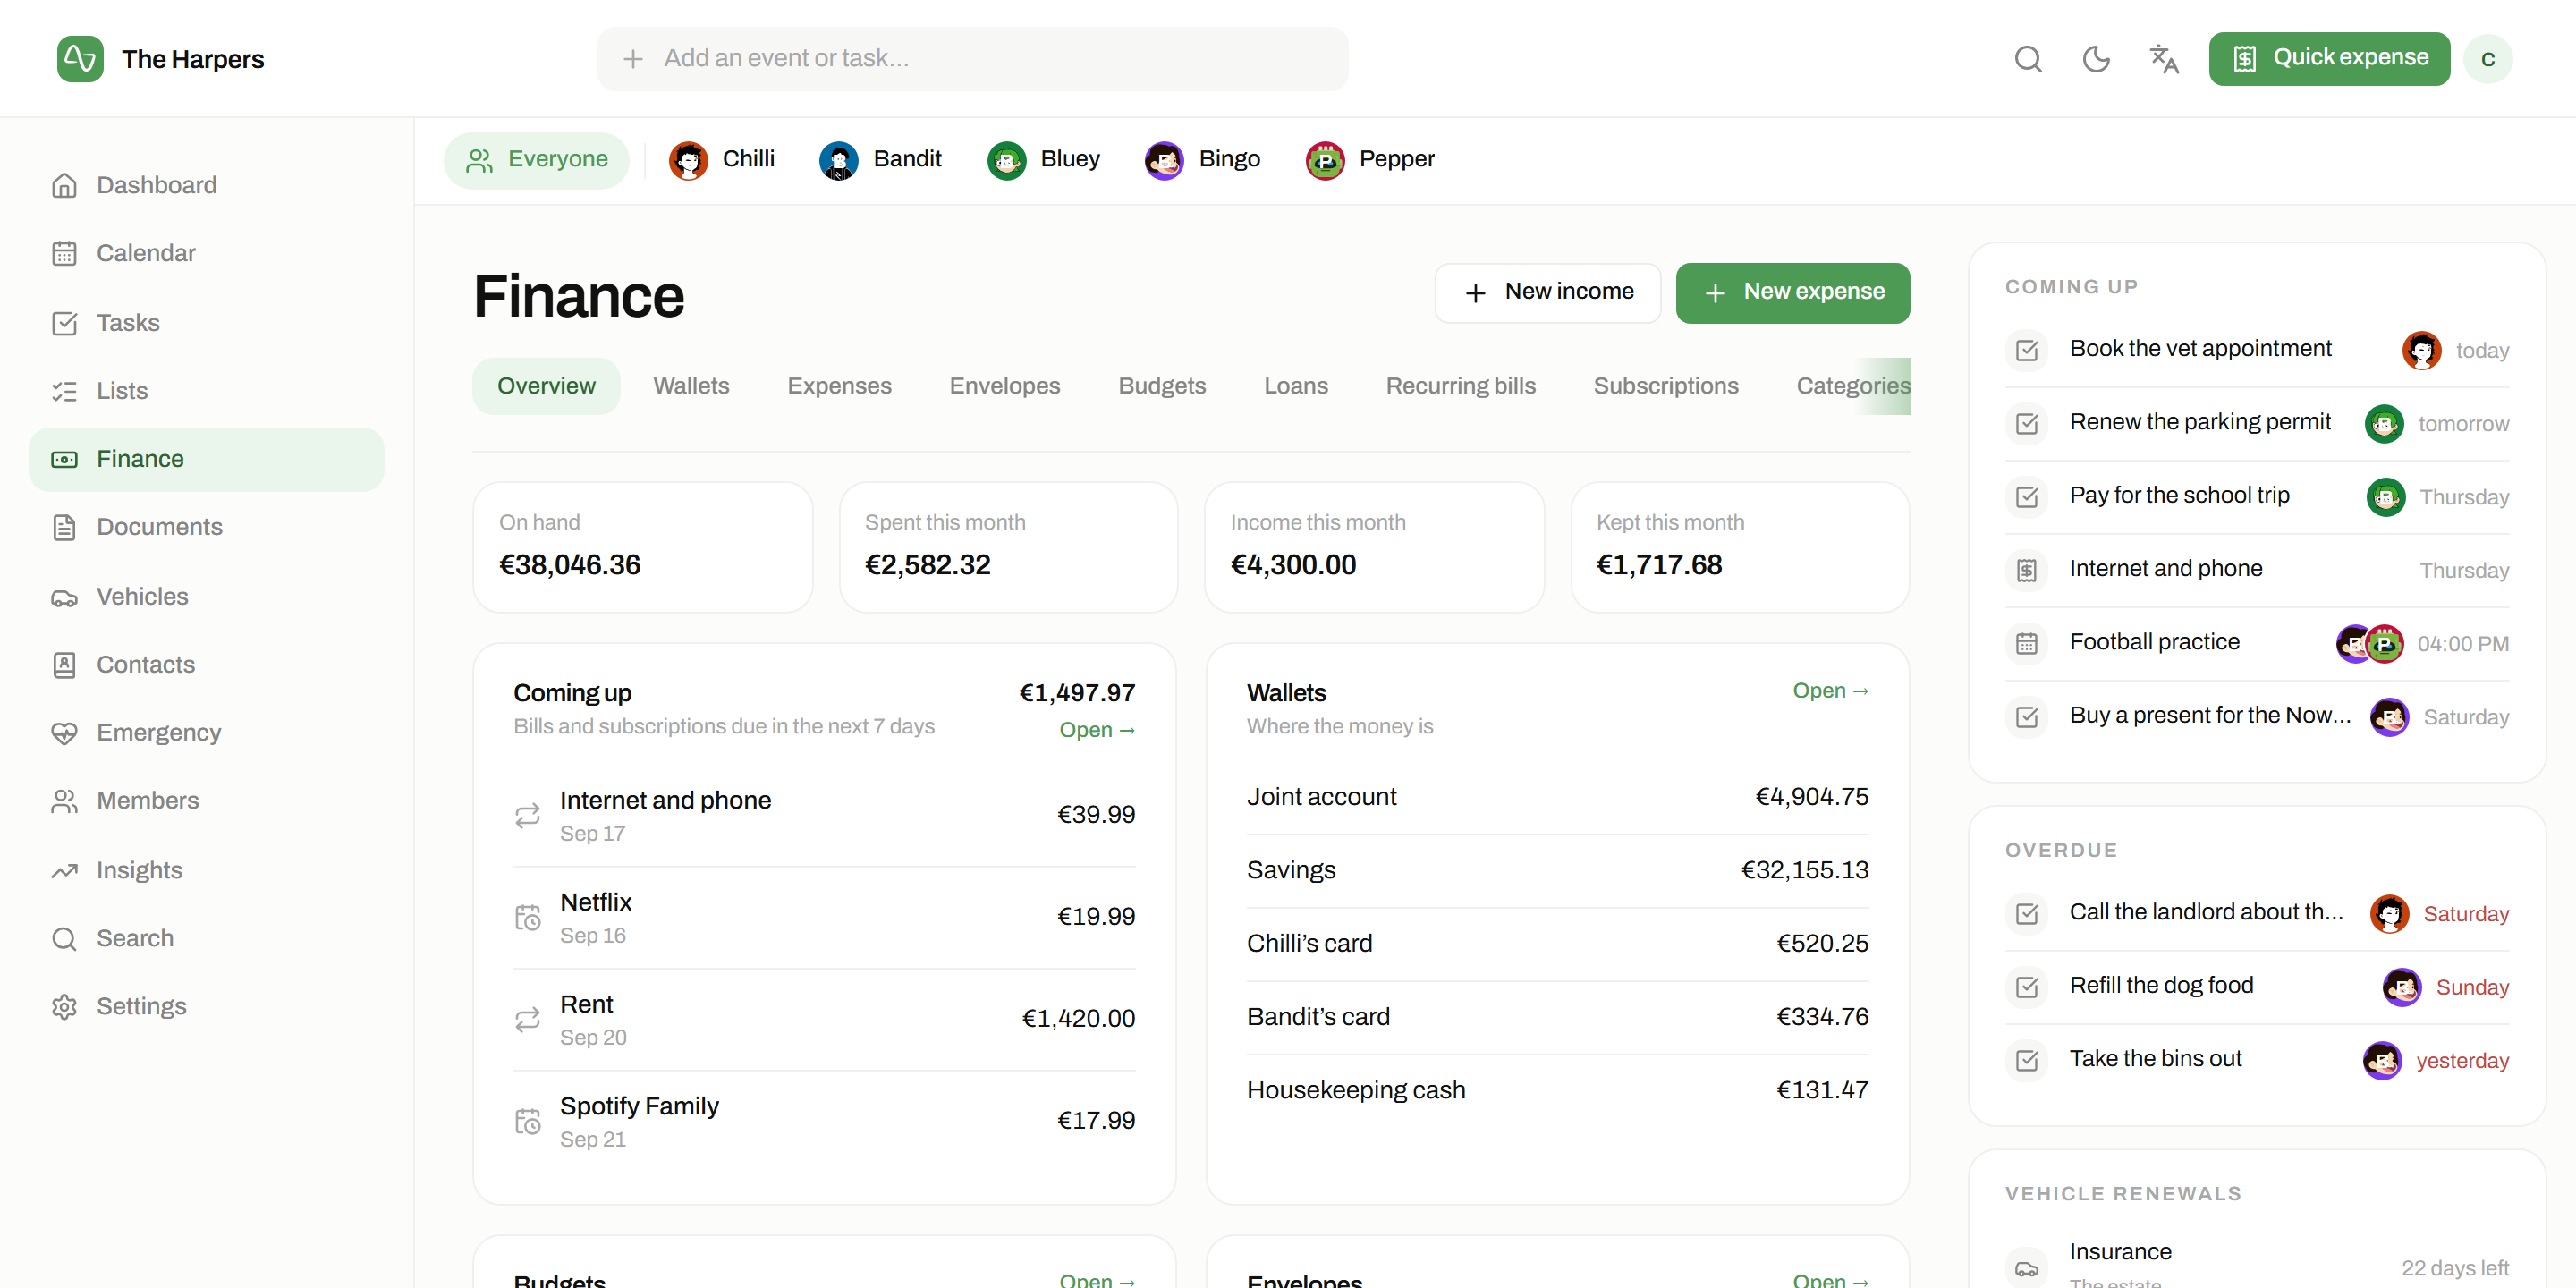Switch to the Wallets tab
Viewport: 2576px width, 1288px height.
(691, 386)
